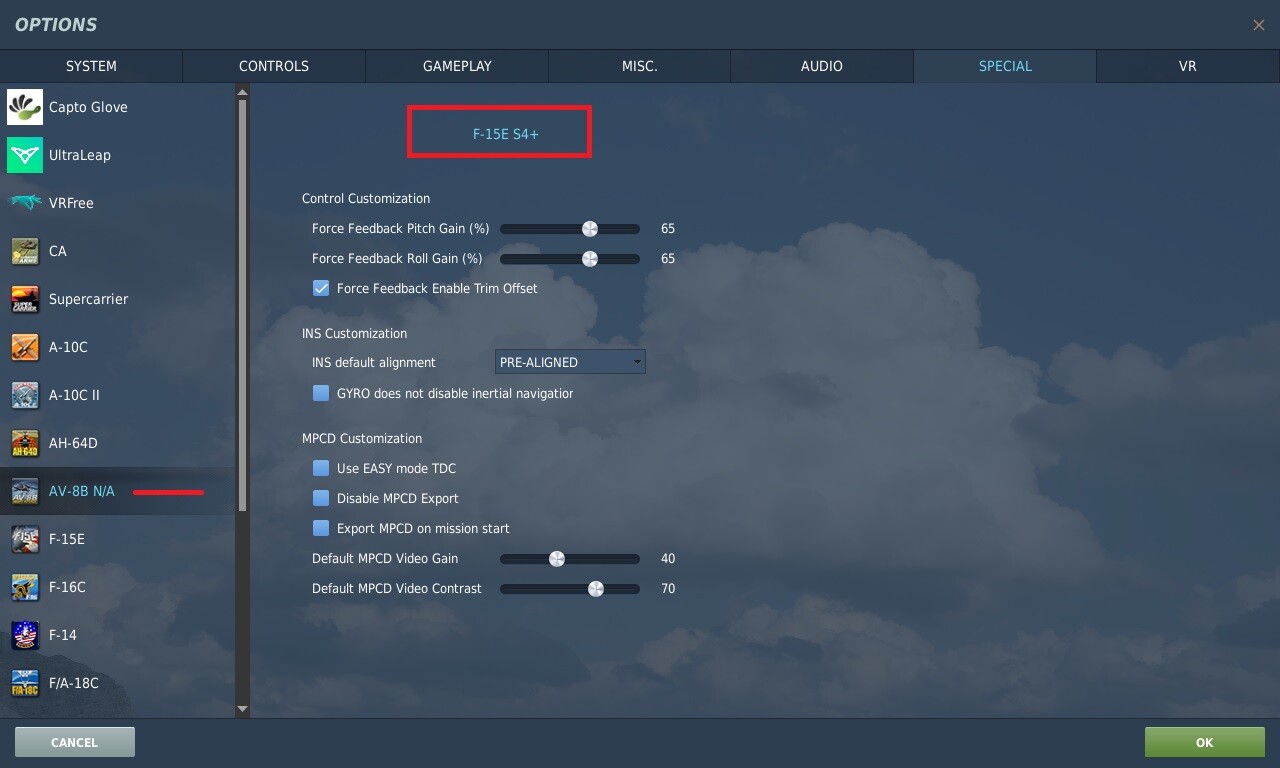1280x768 pixels.
Task: Select F/A-18C in the module list
Action: 118,683
